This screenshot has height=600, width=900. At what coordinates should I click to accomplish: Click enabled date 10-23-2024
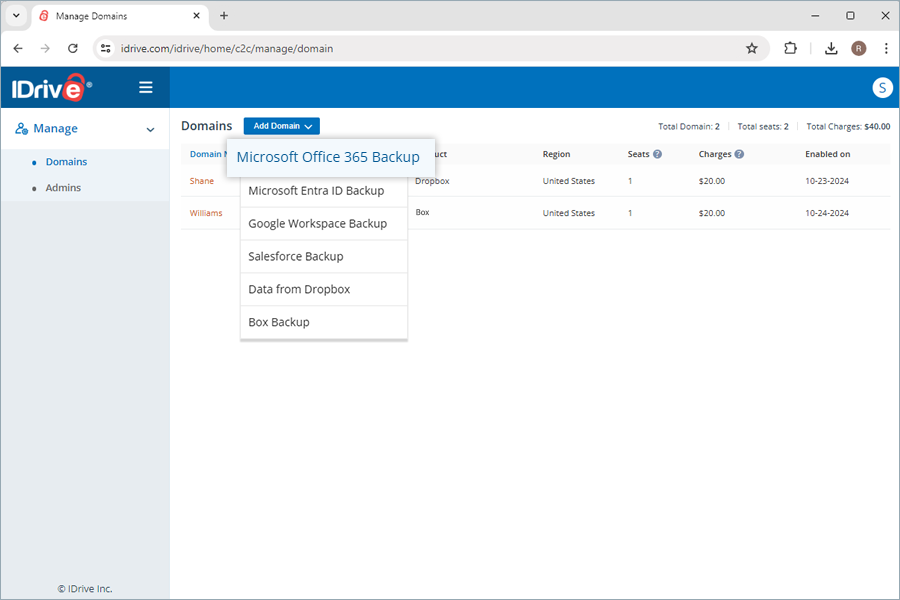click(827, 181)
